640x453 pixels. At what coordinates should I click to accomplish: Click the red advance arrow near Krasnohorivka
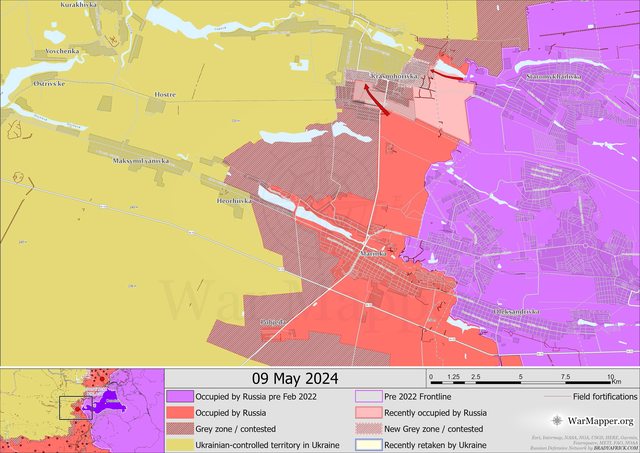[376, 100]
